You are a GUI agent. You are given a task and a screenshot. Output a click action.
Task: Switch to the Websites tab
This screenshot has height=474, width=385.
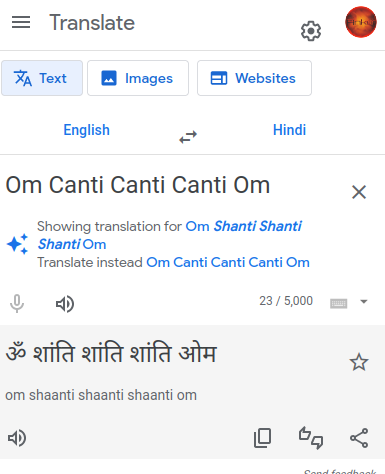(254, 78)
